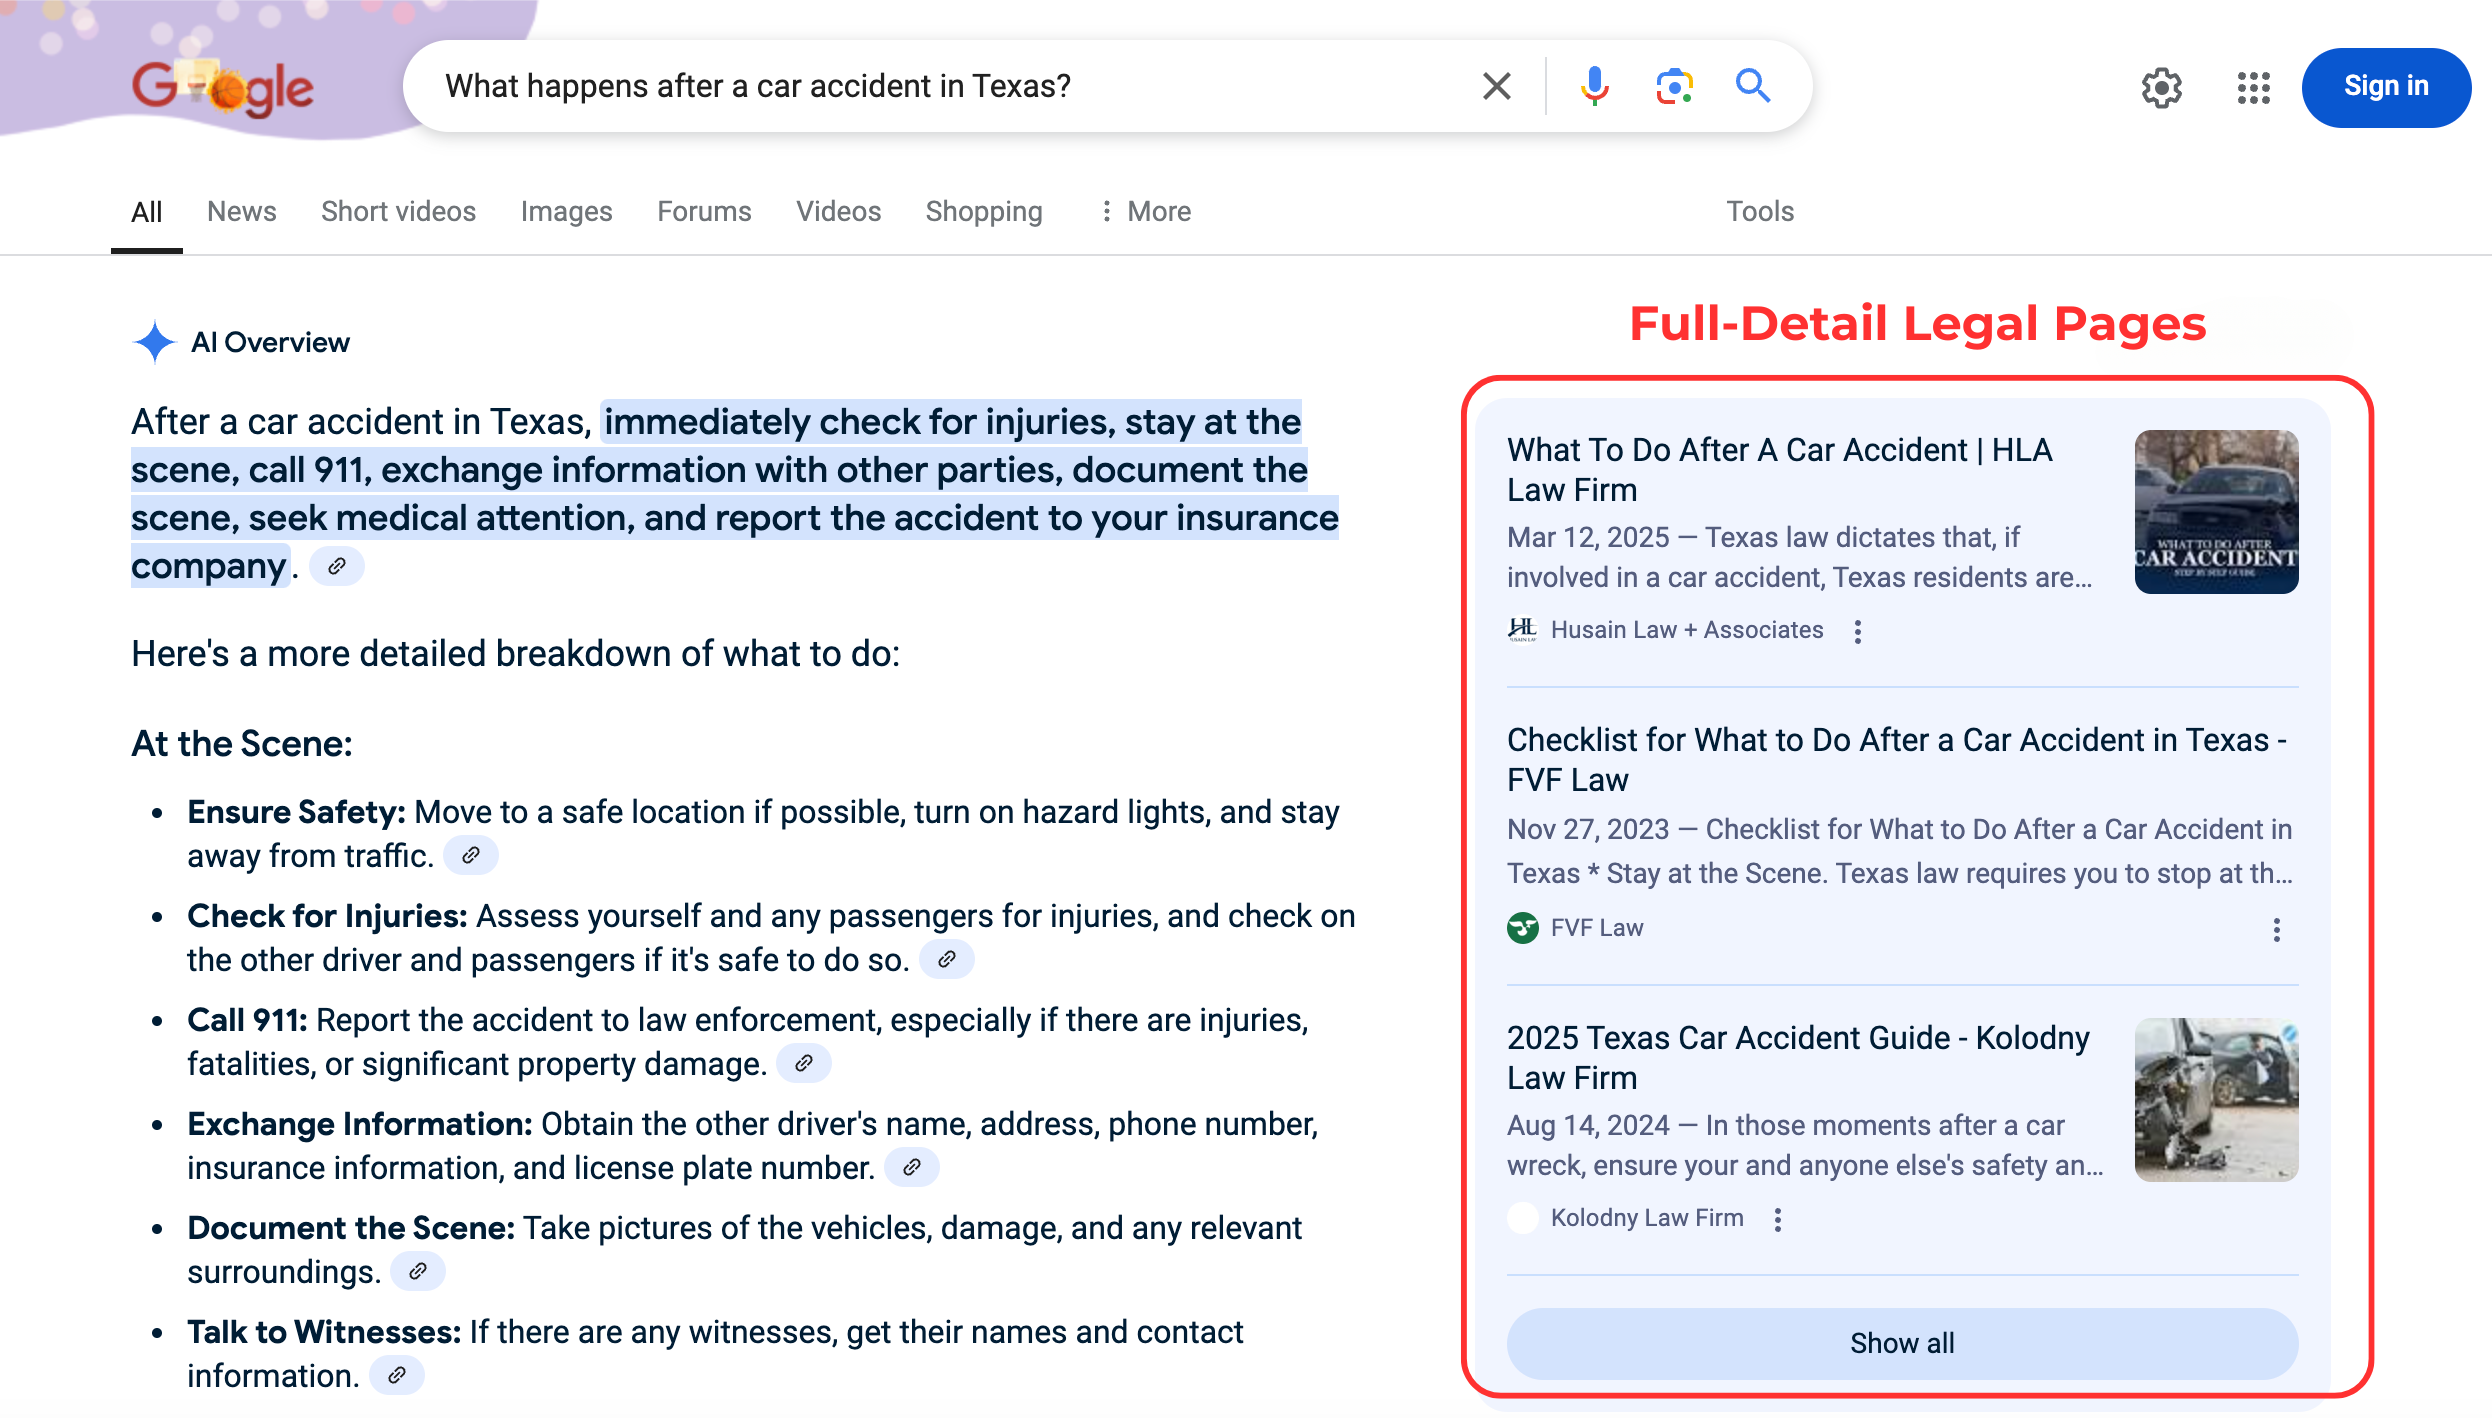This screenshot has height=1418, width=2492.
Task: Click the FVF Law source name
Action: pos(1597,928)
